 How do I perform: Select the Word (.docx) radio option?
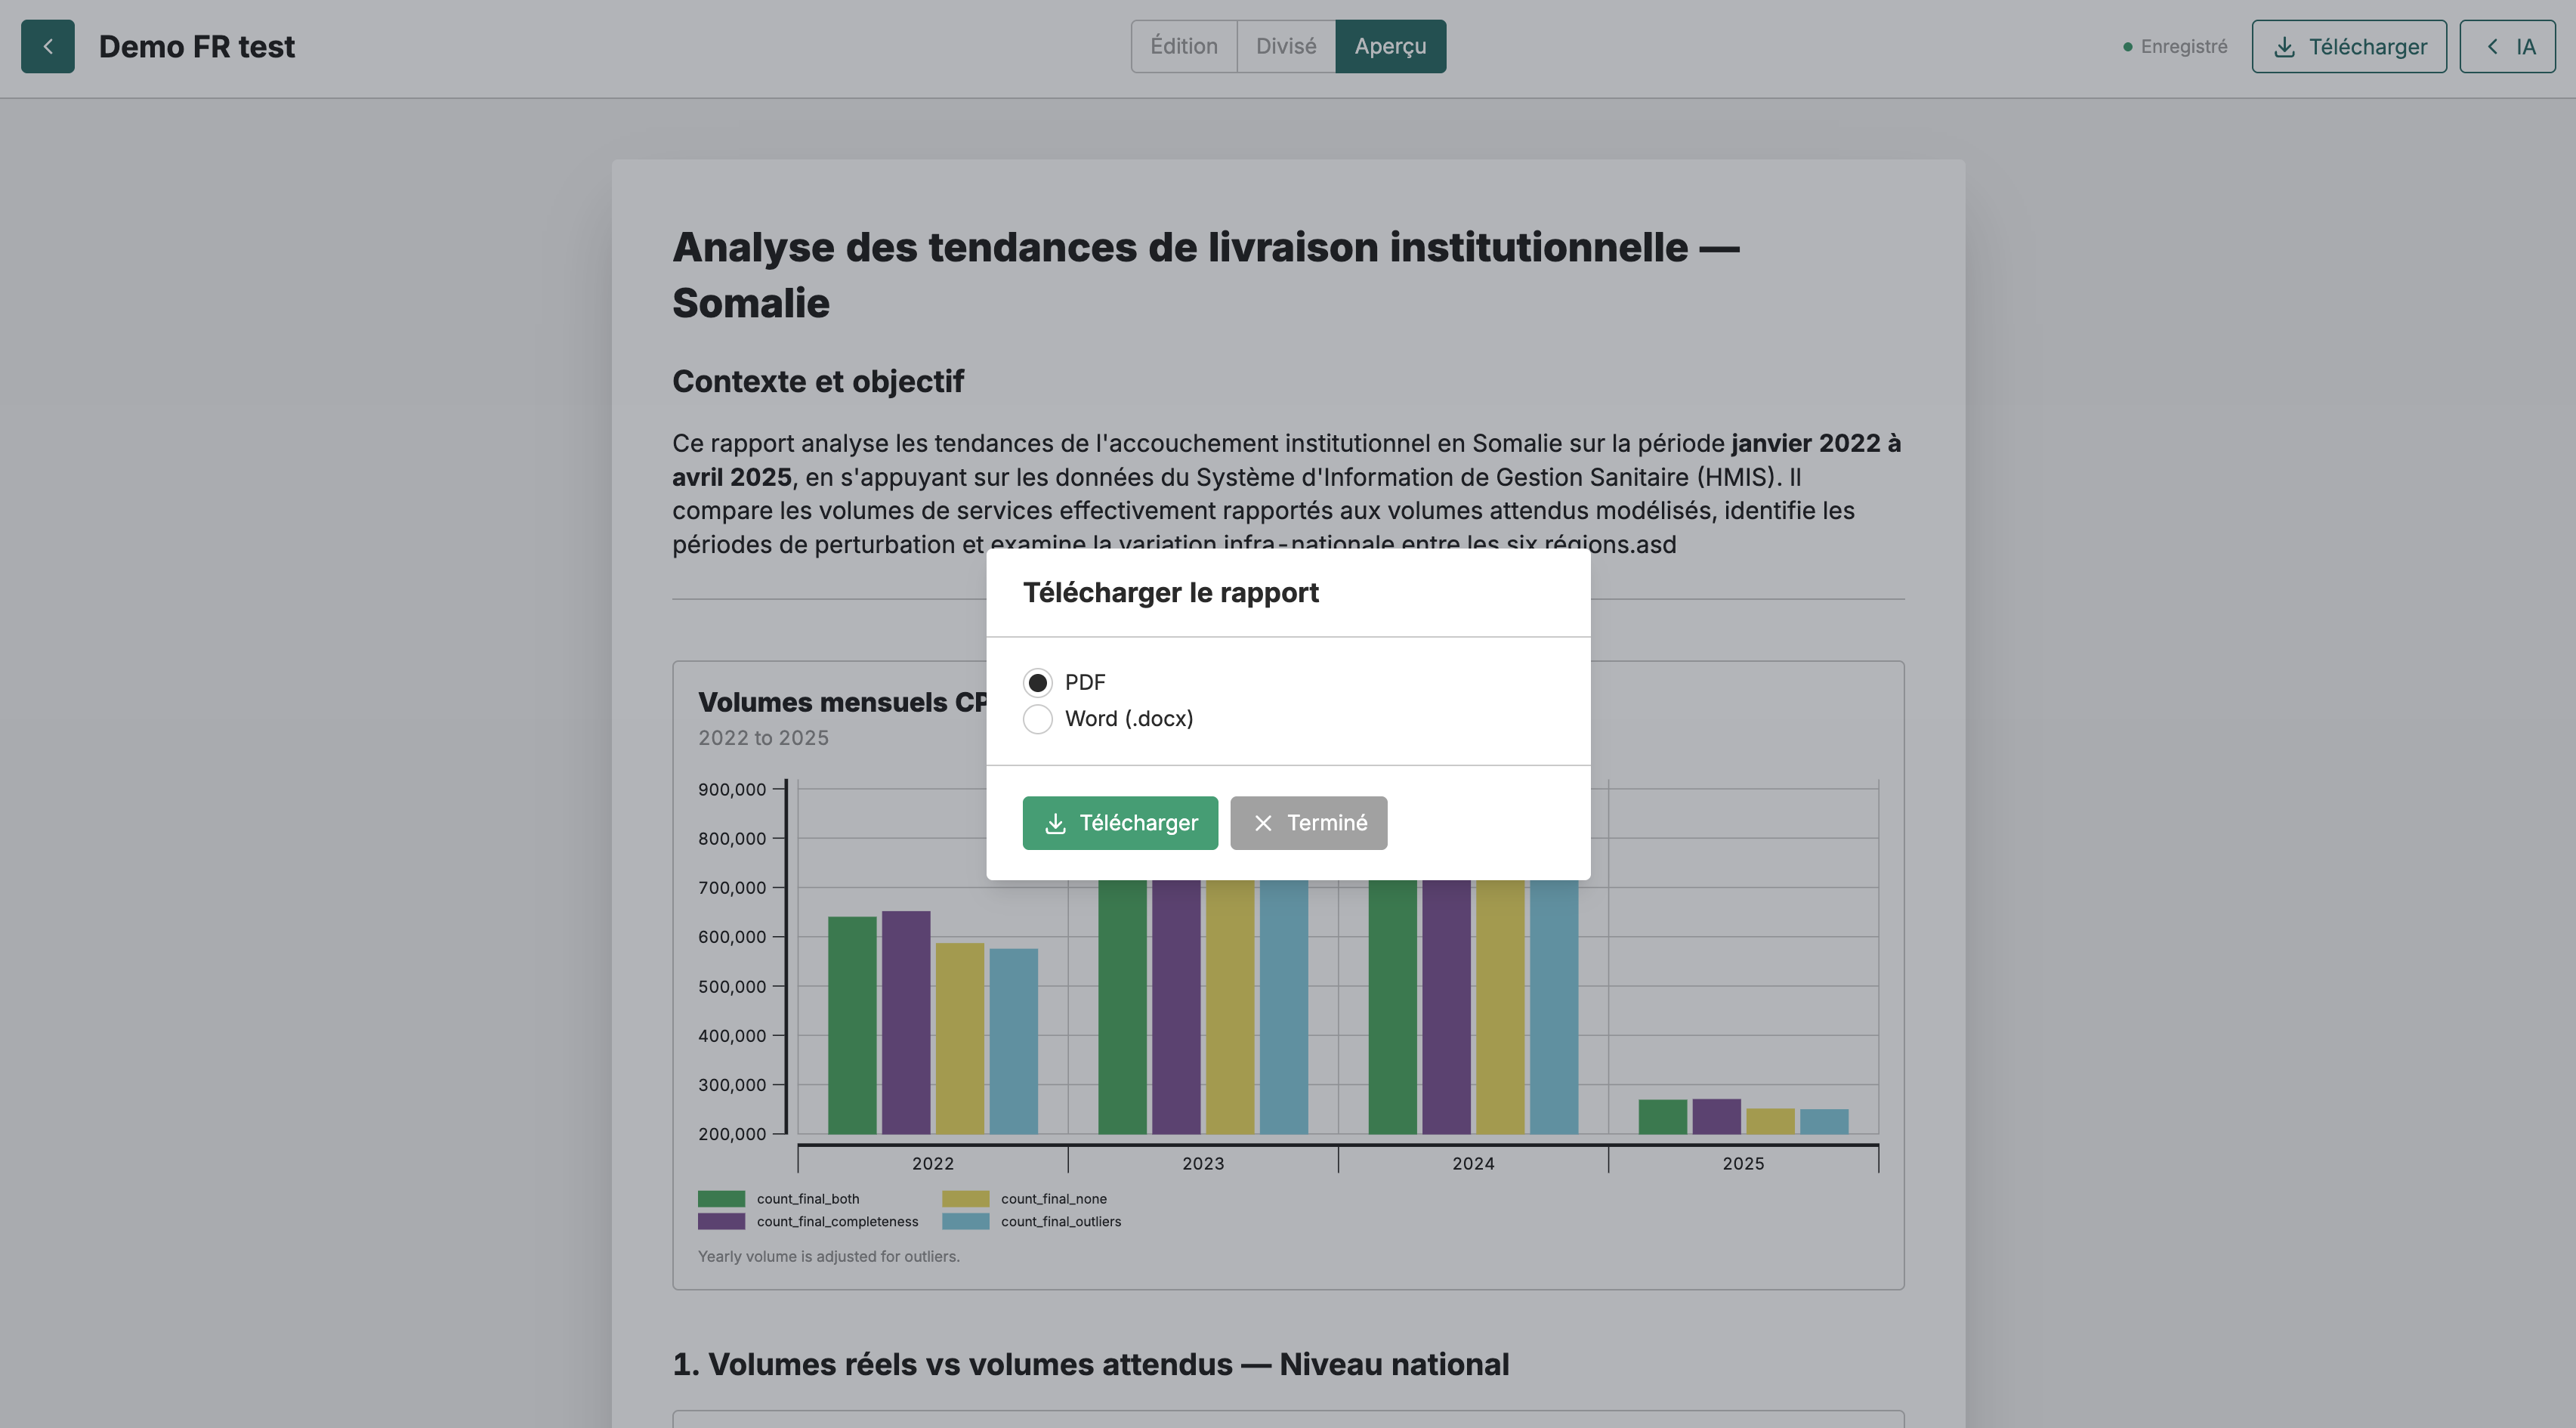tap(1037, 719)
